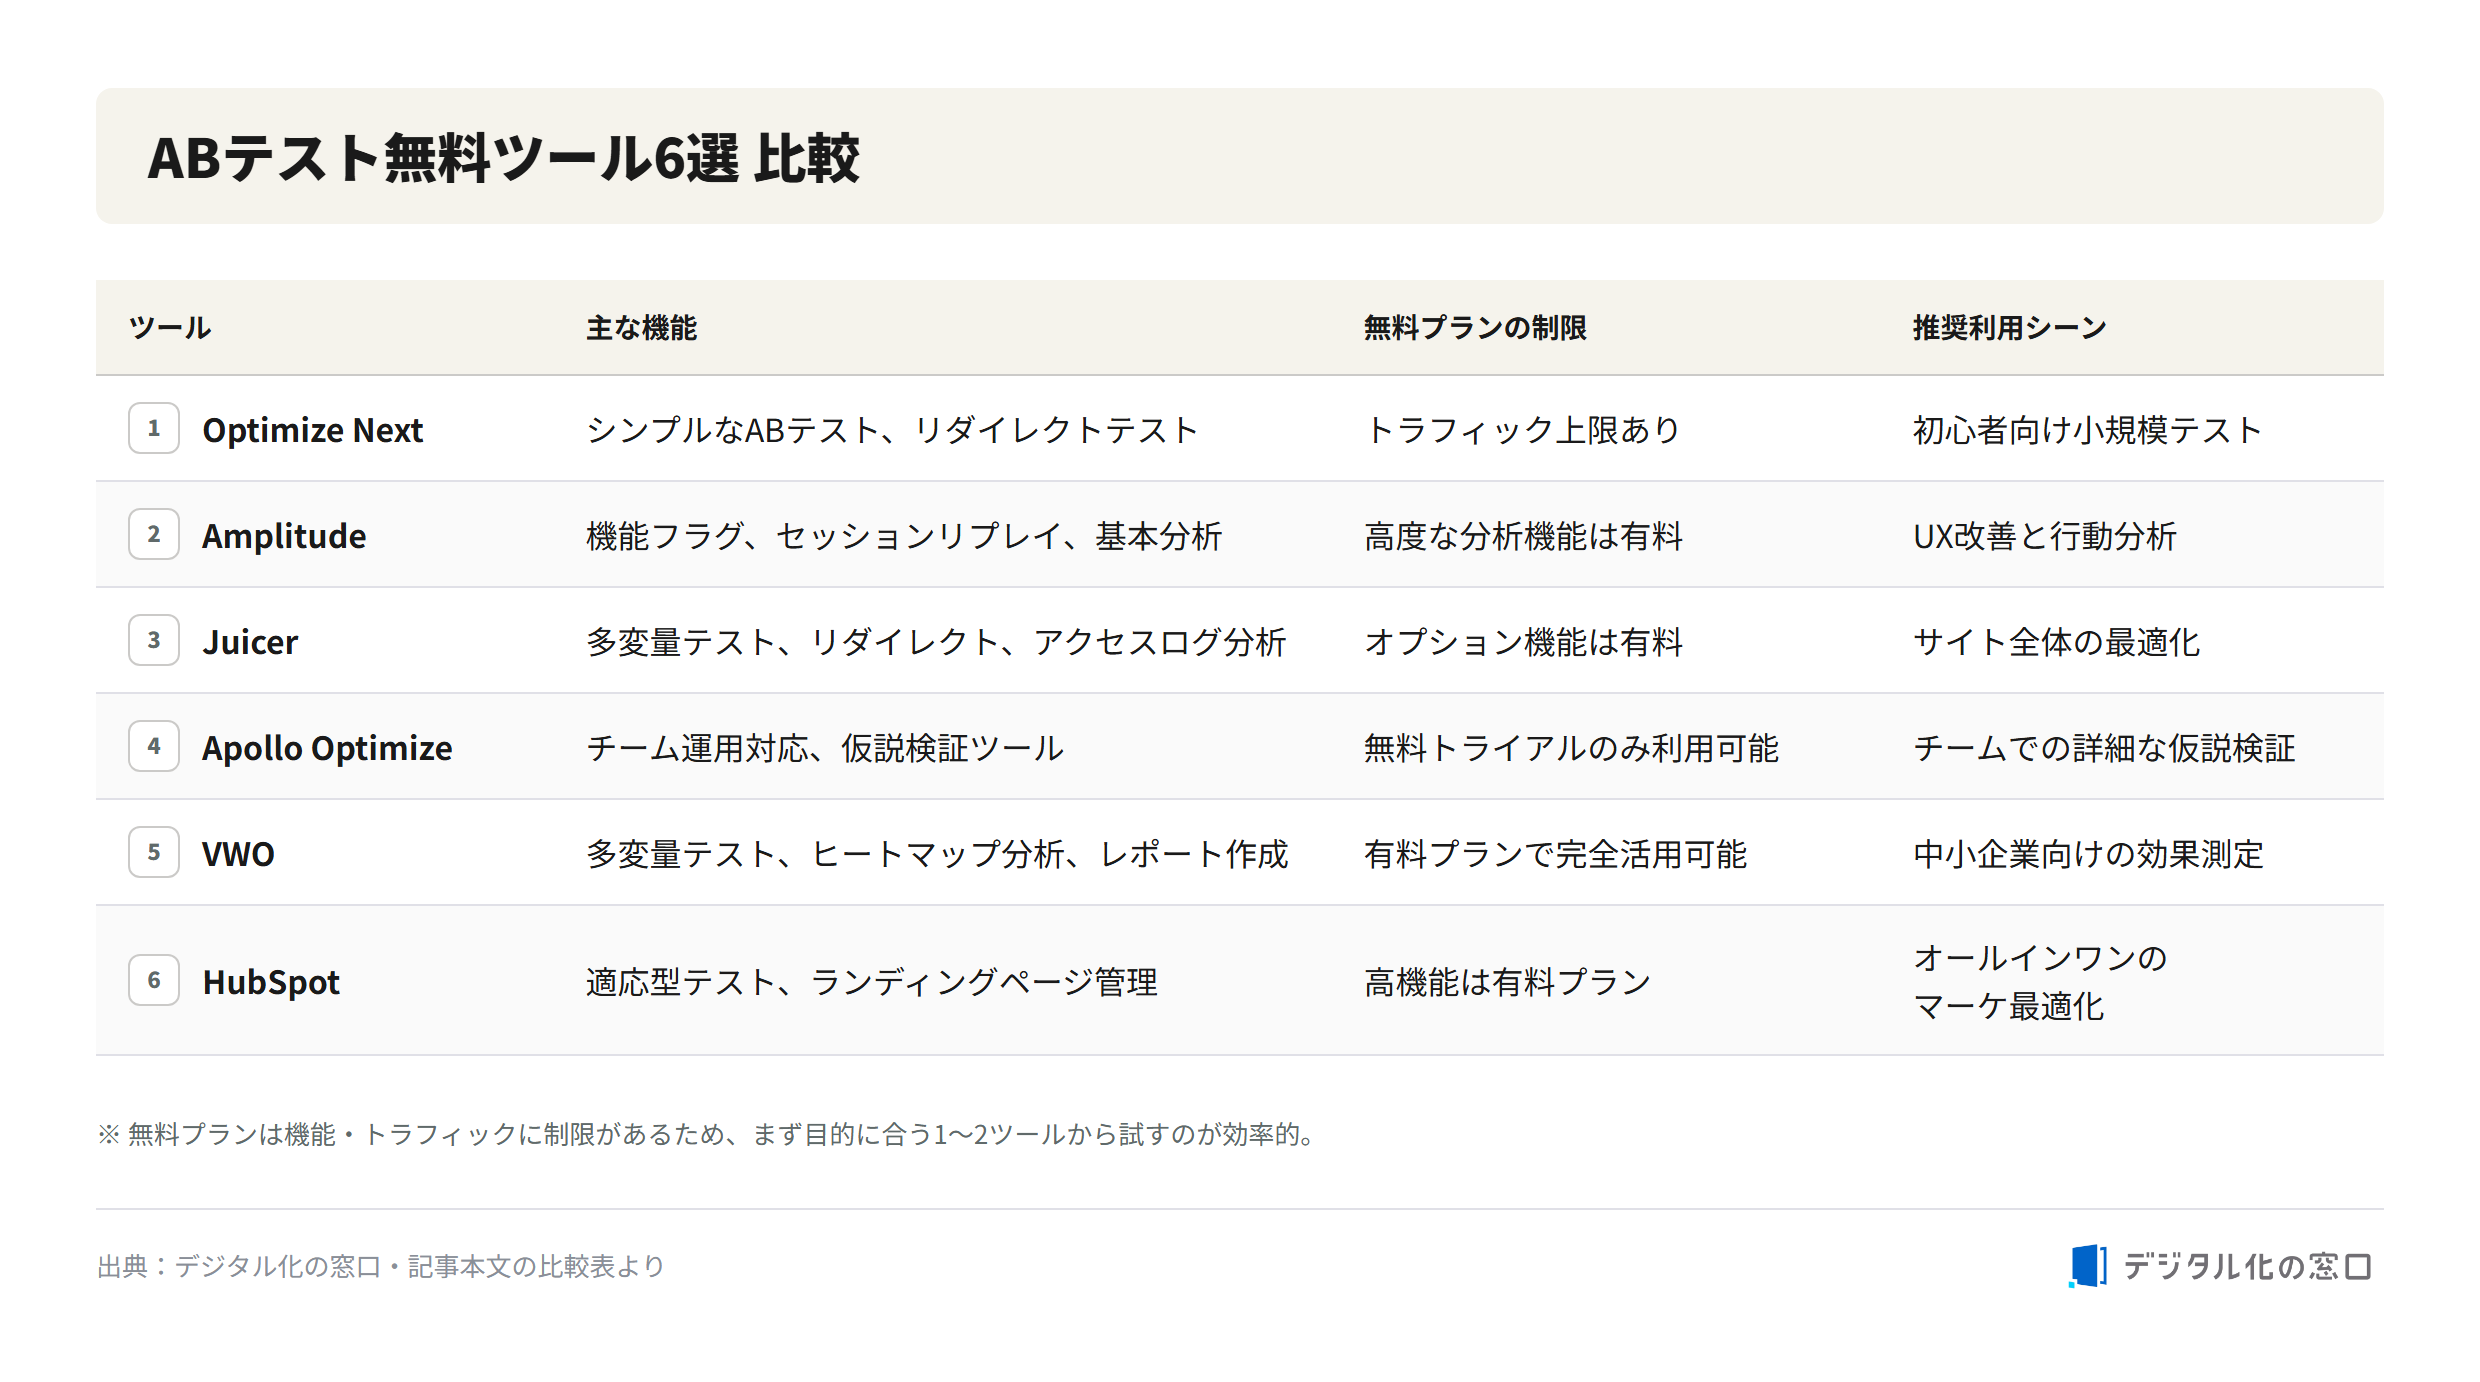2480x1382 pixels.
Task: Click the オプション機能は有料 cell
Action: click(x=1524, y=642)
